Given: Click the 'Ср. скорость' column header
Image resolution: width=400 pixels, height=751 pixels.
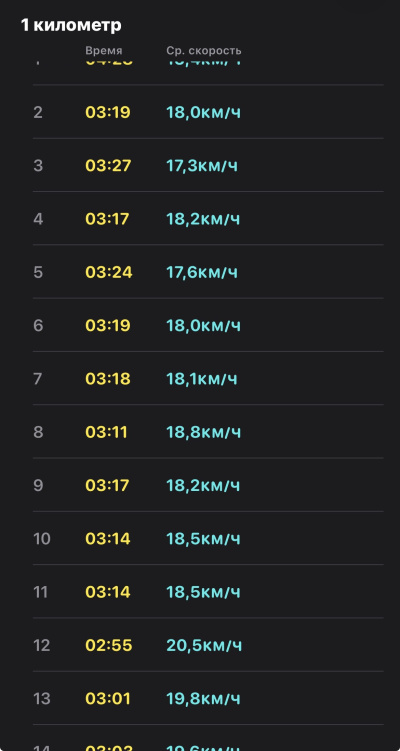Looking at the screenshot, I should 204,51.
